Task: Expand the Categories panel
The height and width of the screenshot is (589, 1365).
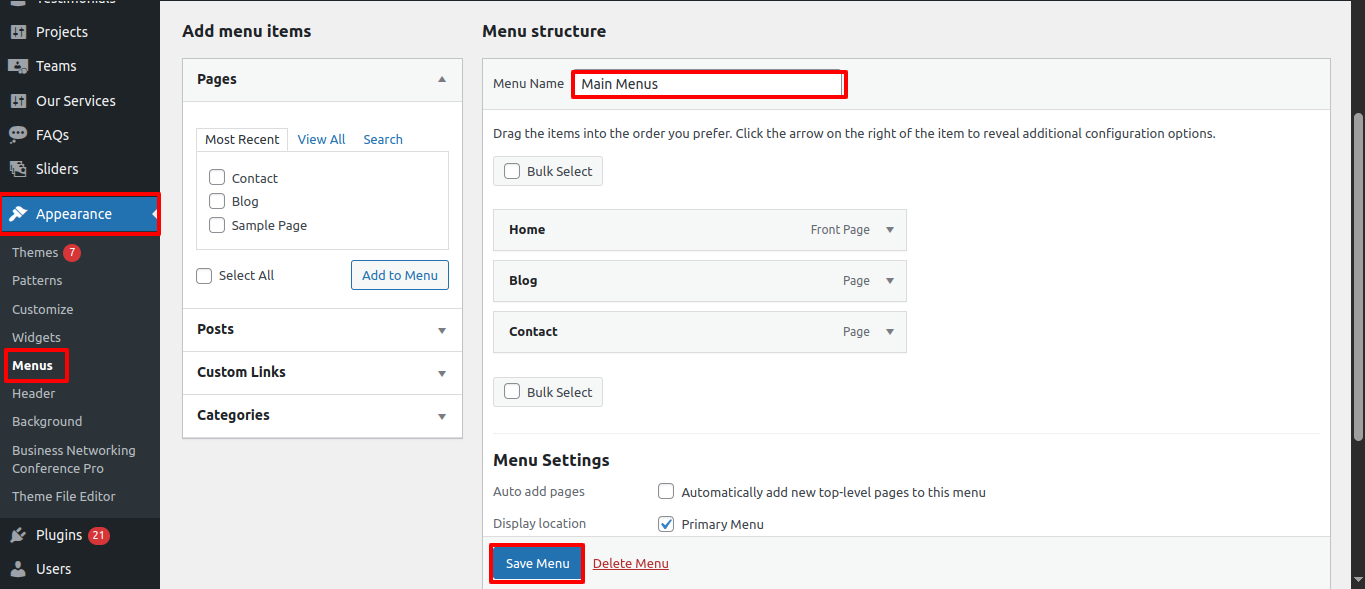Action: [322, 415]
